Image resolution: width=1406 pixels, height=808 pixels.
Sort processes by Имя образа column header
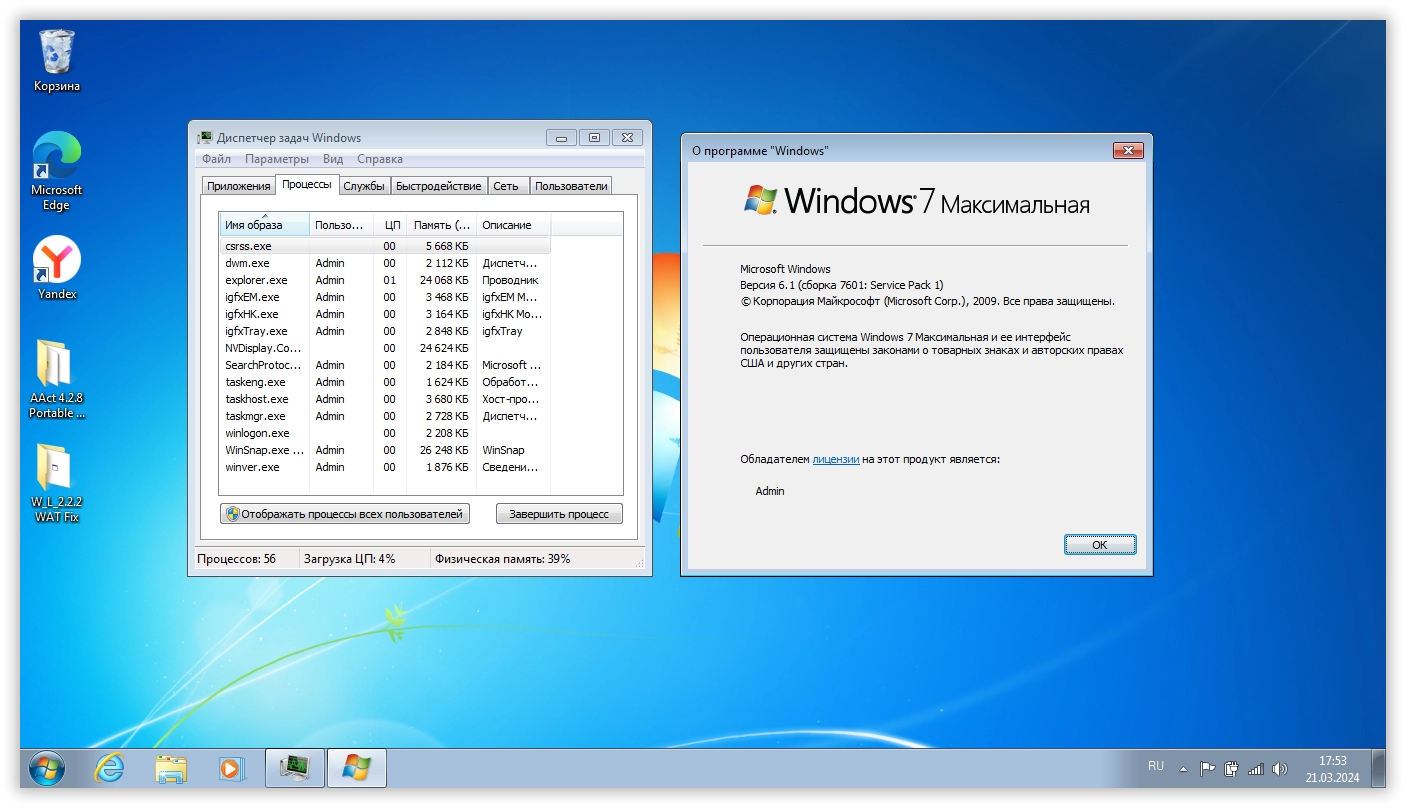264,225
